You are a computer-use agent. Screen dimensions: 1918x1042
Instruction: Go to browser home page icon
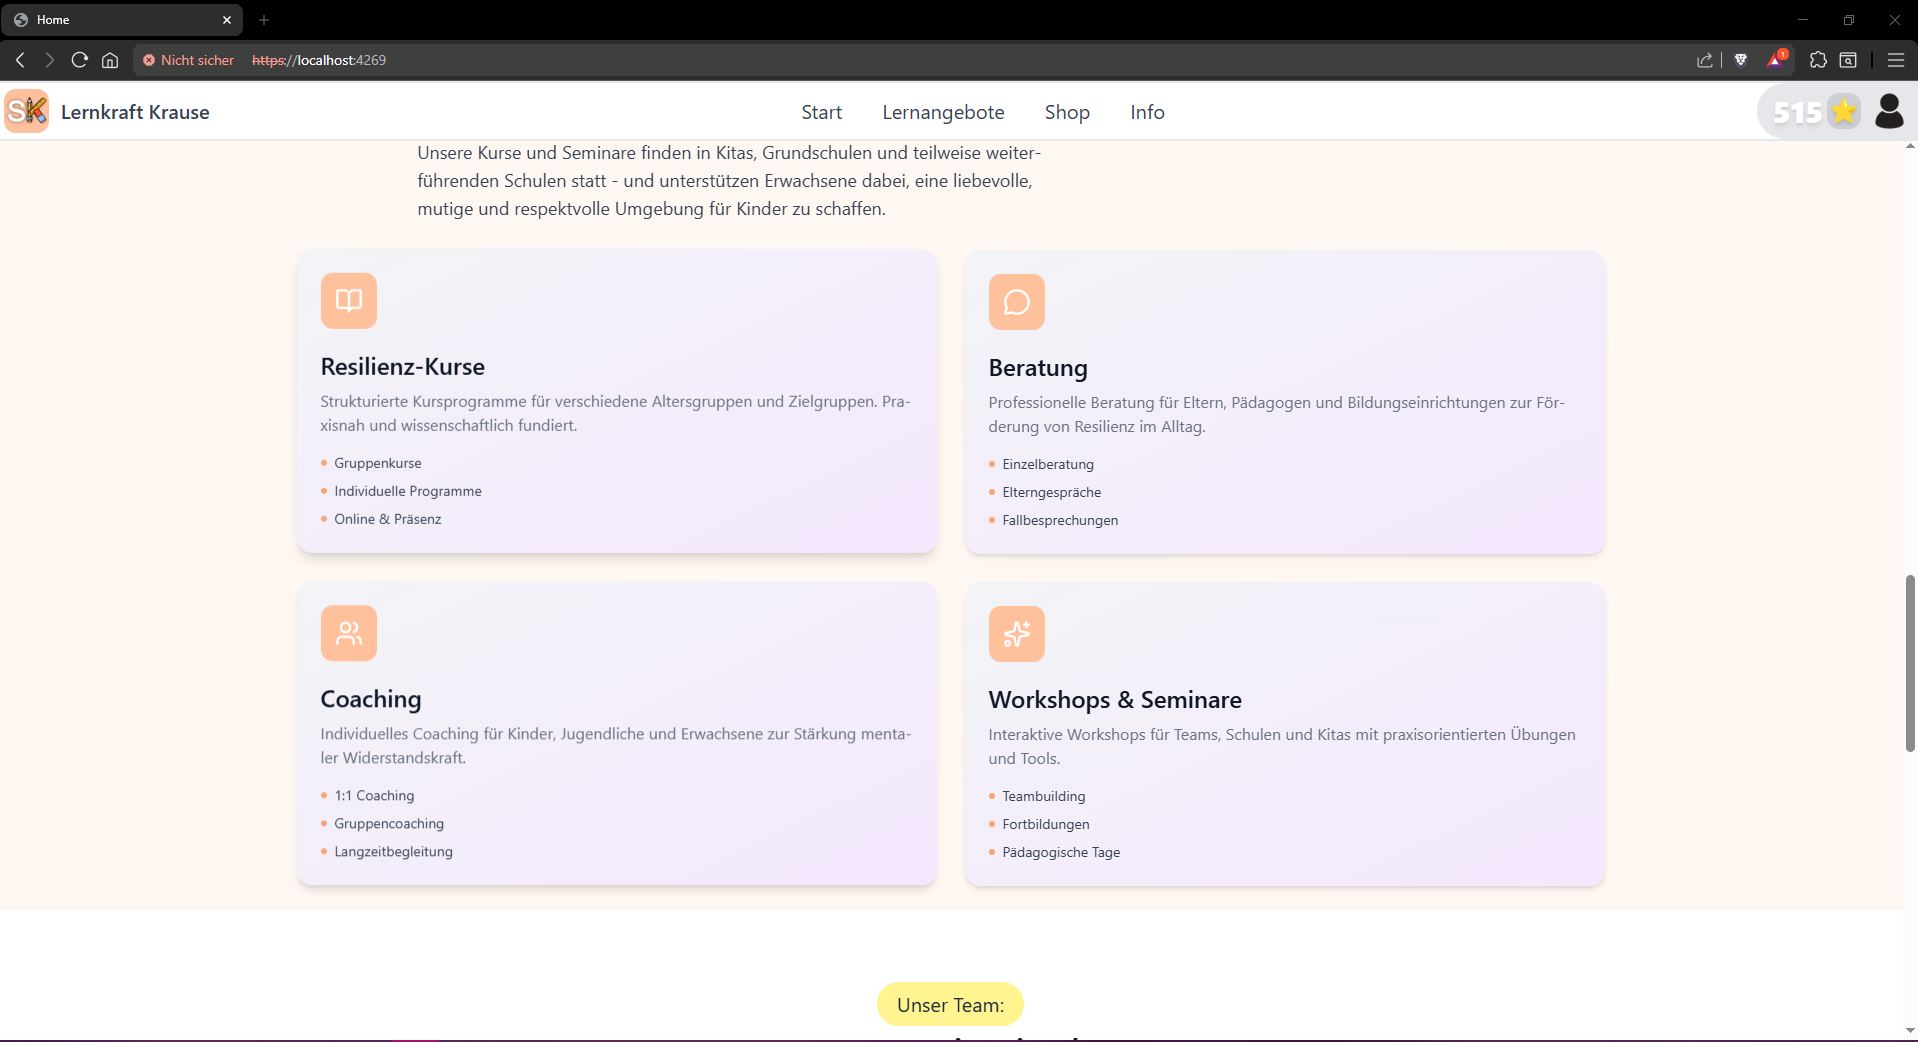(110, 60)
